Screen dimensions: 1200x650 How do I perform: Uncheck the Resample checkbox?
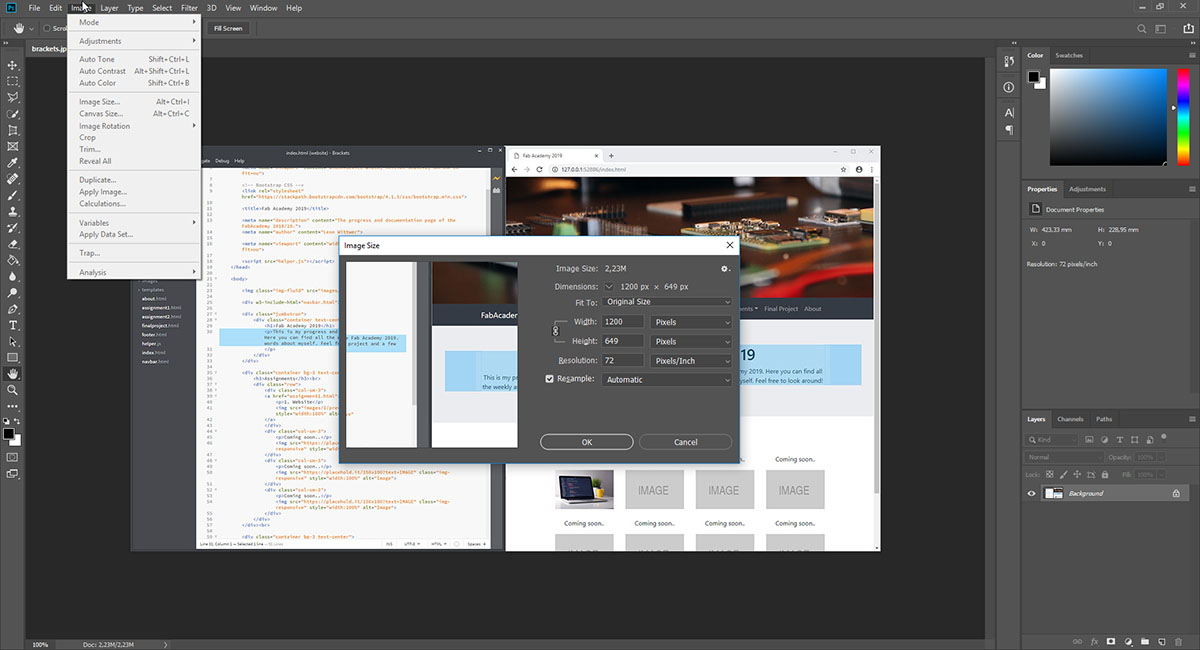(549, 379)
